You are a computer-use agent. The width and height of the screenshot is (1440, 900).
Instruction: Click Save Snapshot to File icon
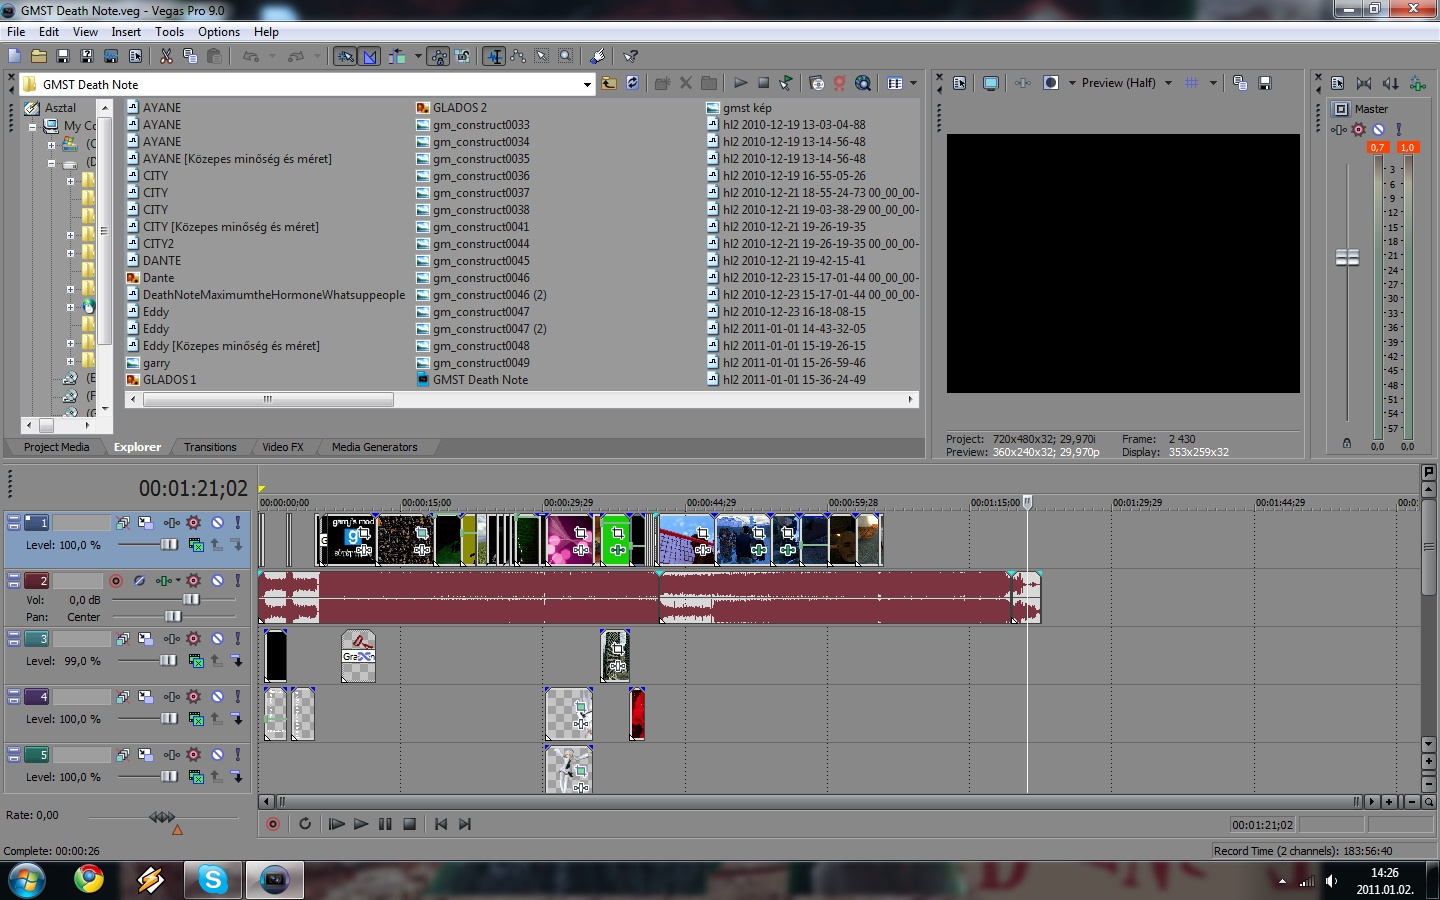1265,83
